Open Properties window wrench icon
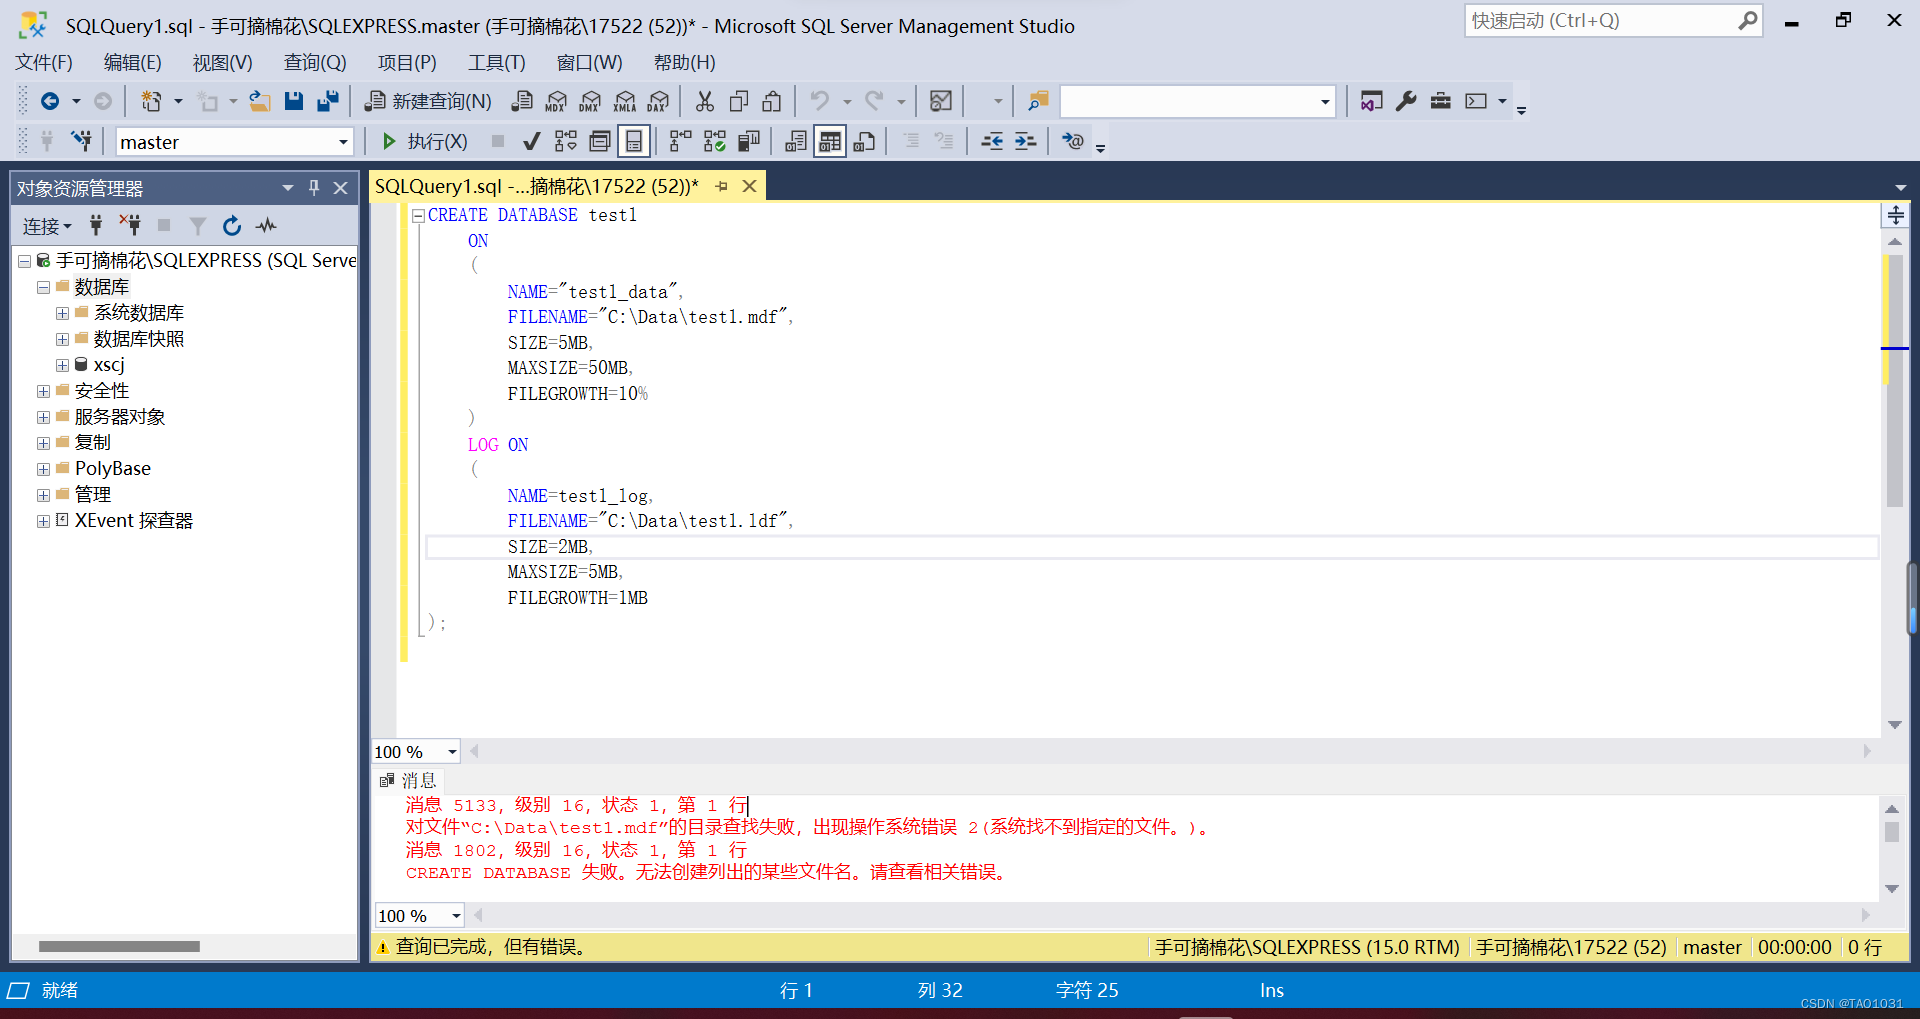The image size is (1920, 1019). [x=1406, y=101]
